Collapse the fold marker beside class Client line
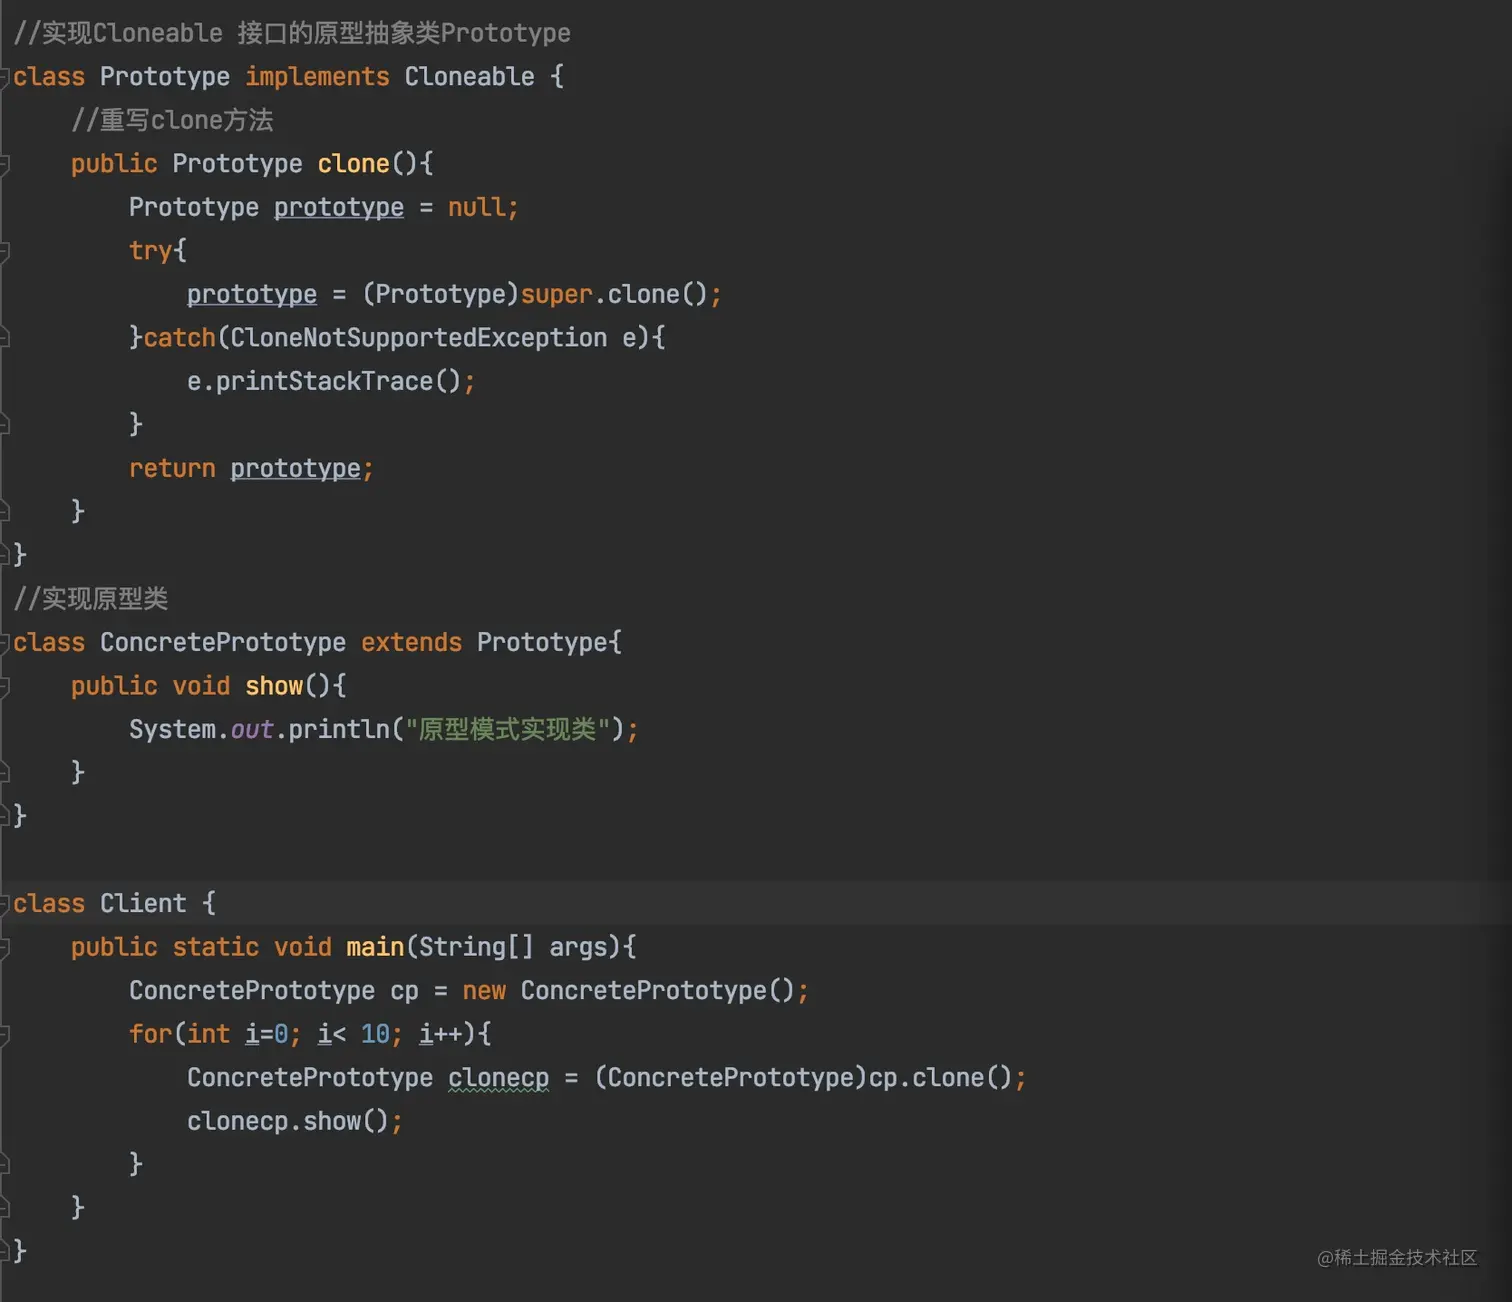Image resolution: width=1512 pixels, height=1302 pixels. click(4, 904)
